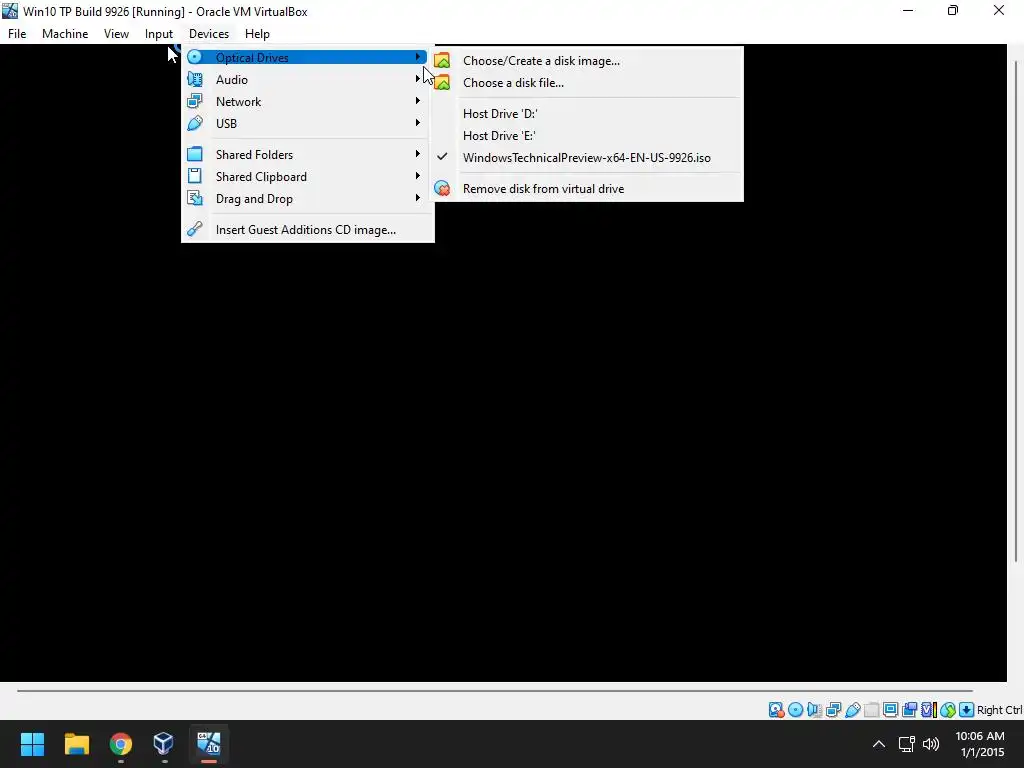The width and height of the screenshot is (1024, 768).
Task: Select Host Drive 'E:'
Action: (588, 136)
